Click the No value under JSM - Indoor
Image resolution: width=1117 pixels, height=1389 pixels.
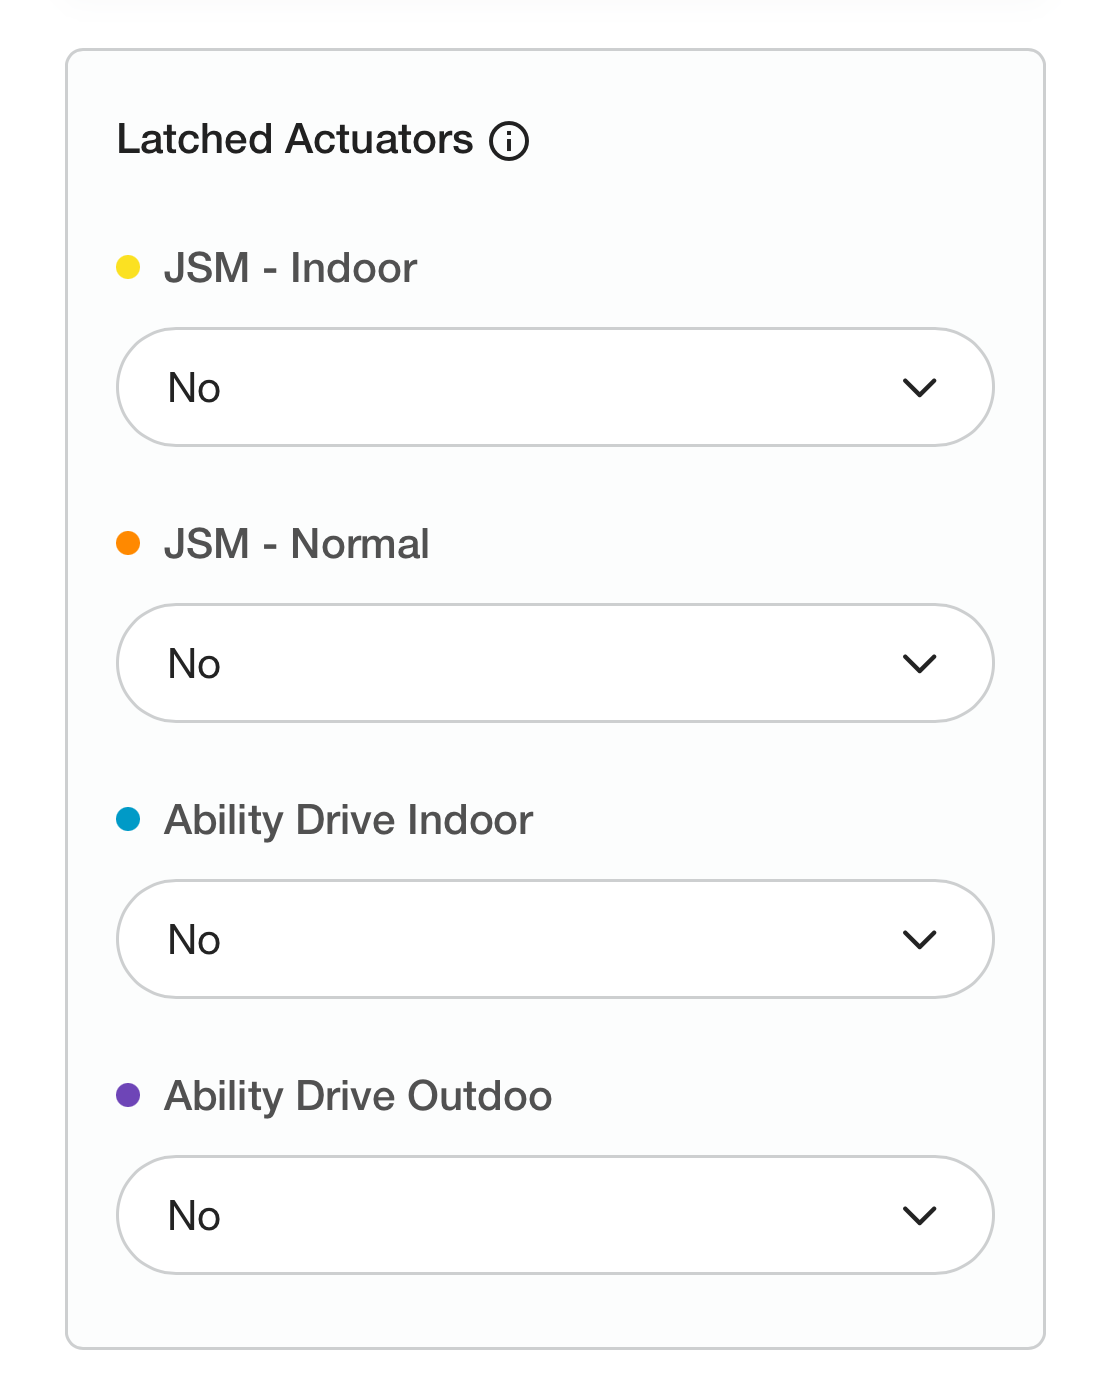click(194, 388)
